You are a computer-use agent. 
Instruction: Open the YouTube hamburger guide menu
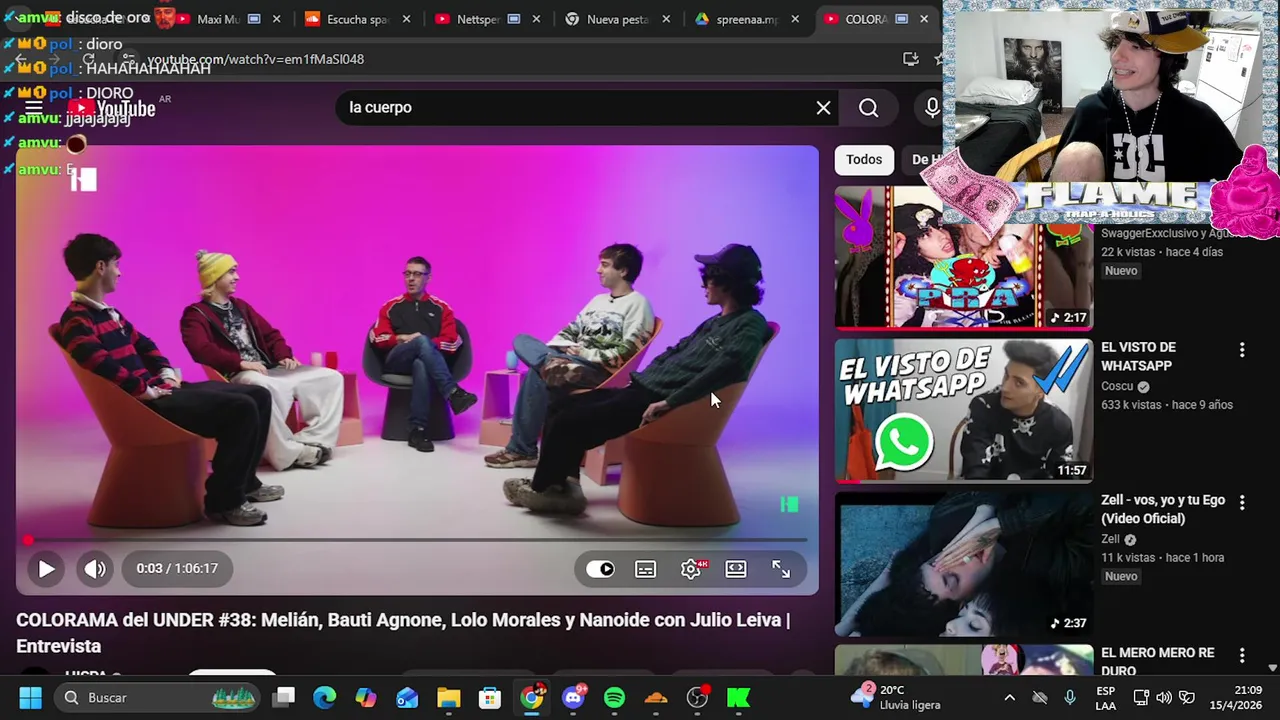(33, 107)
